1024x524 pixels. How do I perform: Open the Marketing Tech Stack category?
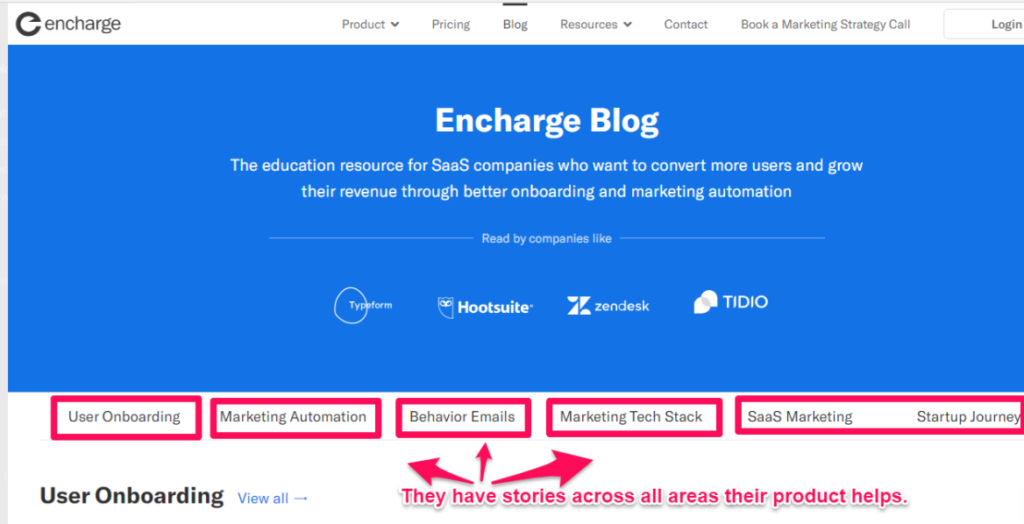point(631,417)
